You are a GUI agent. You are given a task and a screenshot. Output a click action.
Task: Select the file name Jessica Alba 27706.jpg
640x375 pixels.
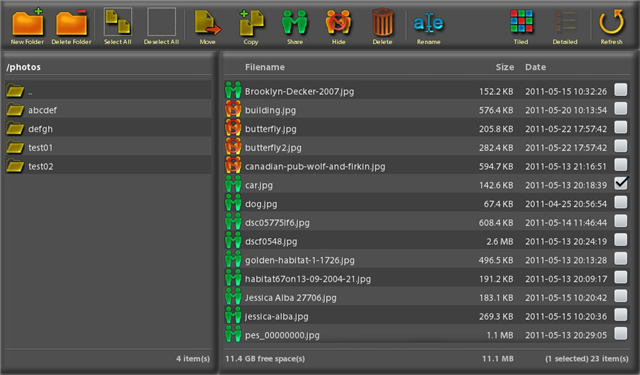(x=291, y=297)
